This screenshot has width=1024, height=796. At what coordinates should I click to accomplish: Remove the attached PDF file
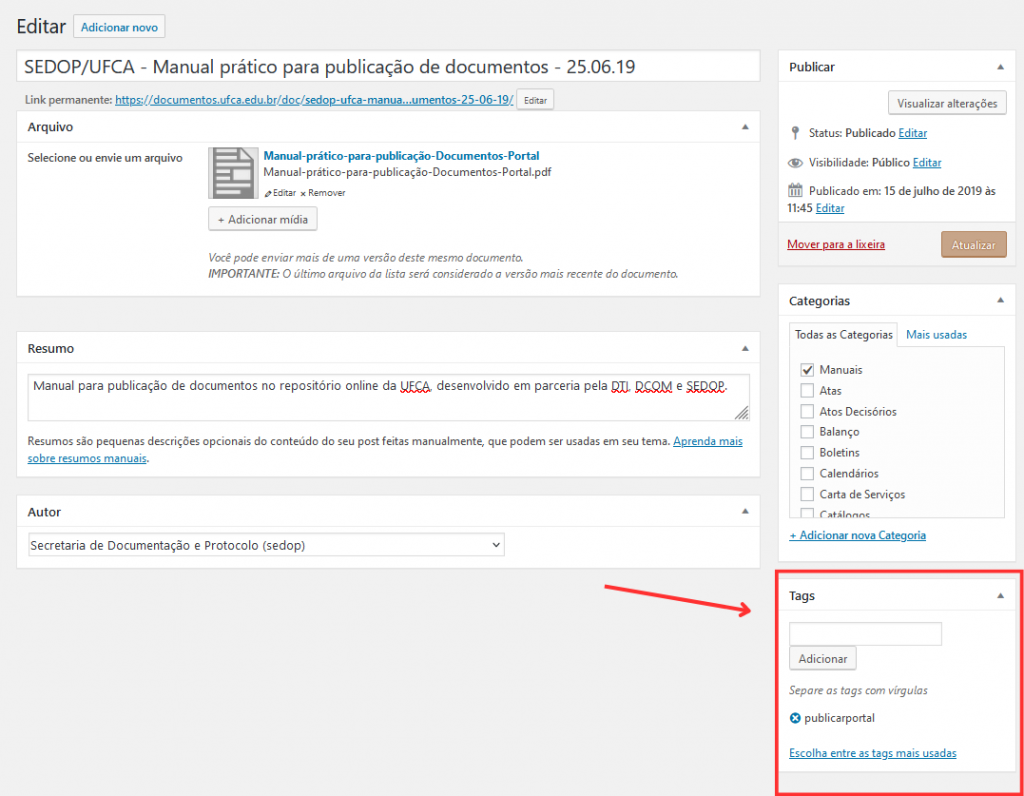(x=323, y=193)
